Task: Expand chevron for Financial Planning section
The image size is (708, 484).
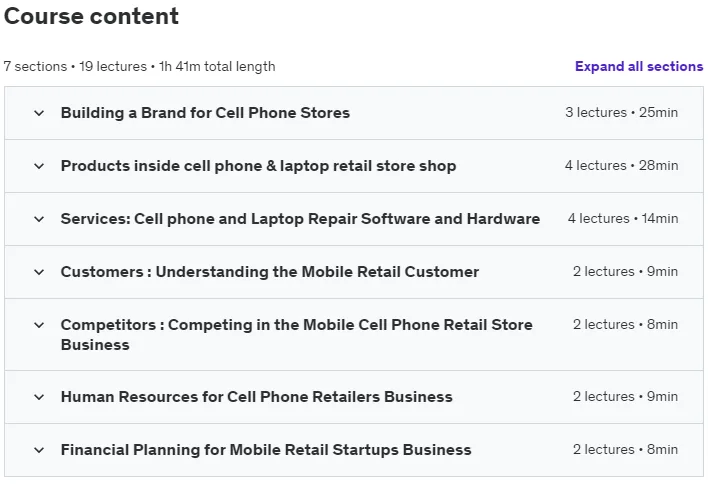Action: click(39, 450)
